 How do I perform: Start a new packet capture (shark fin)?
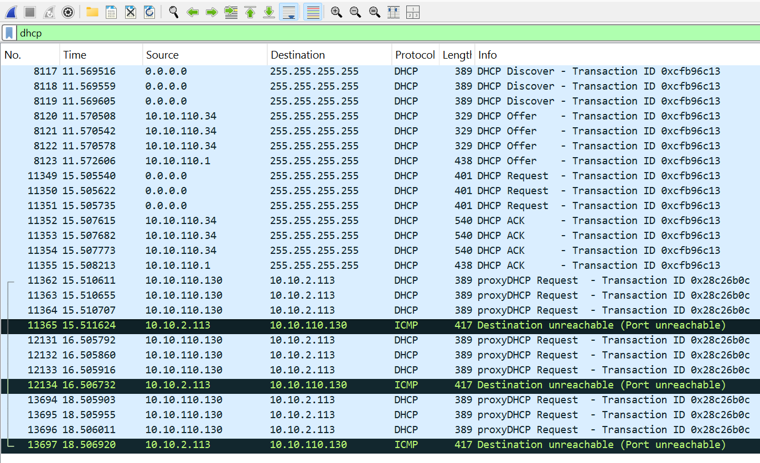[11, 12]
